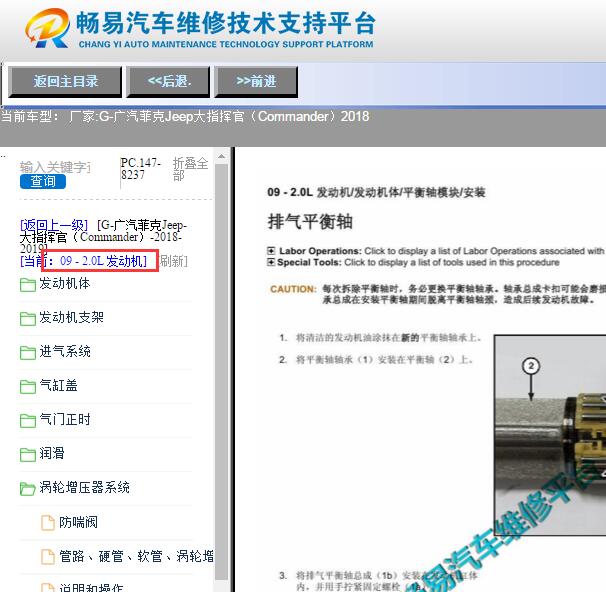Click the 排气平衡轴 heading
This screenshot has height=592, width=606.
310,222
